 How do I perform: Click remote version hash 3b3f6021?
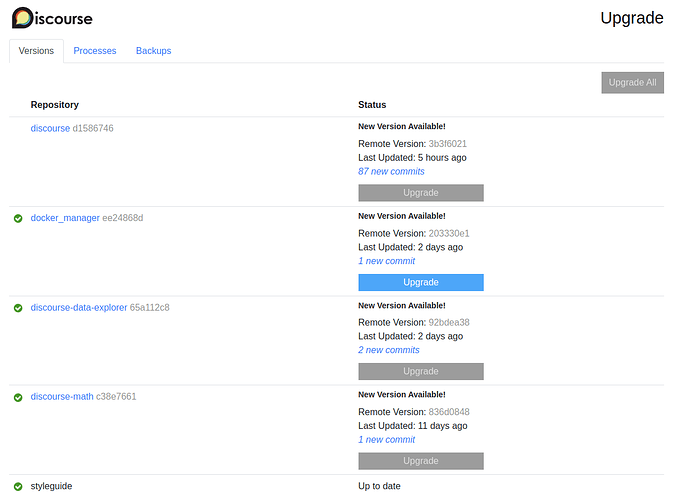click(x=448, y=144)
